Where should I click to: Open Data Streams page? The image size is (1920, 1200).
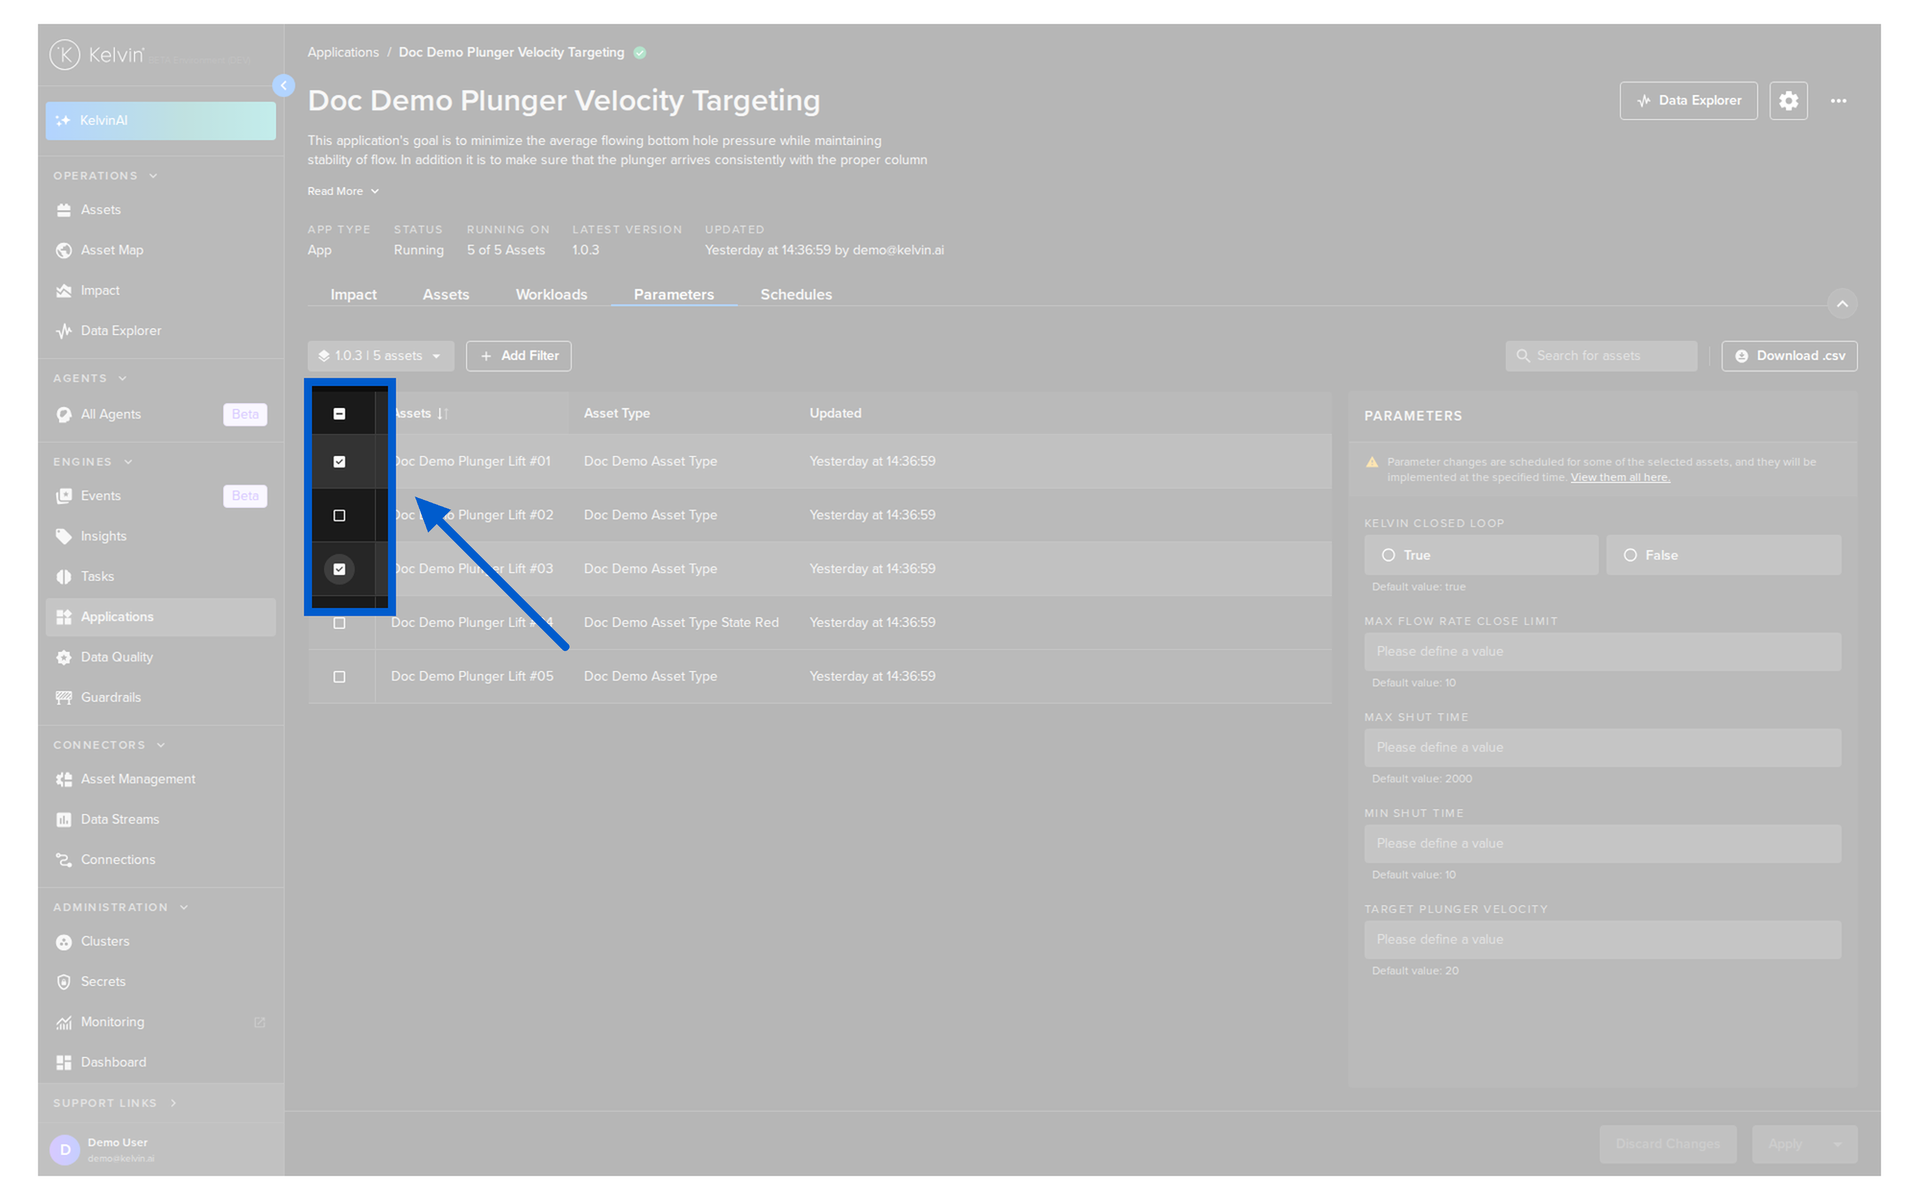pos(120,819)
